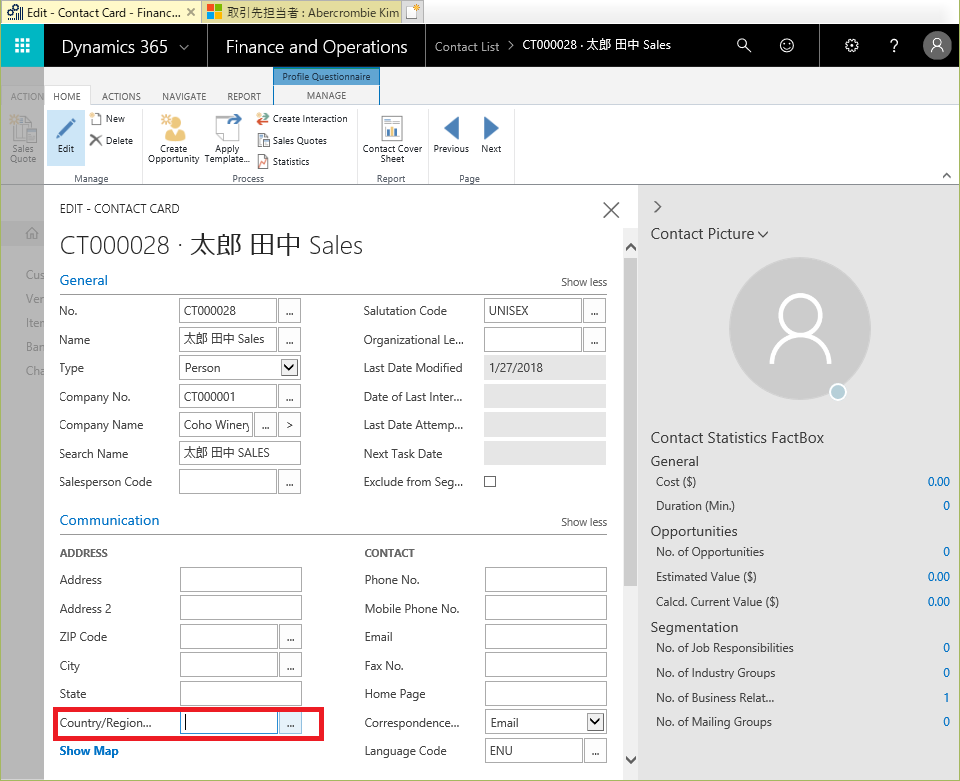Viewport: 960px width, 781px height.
Task: Open the user account avatar
Action: pos(937,45)
